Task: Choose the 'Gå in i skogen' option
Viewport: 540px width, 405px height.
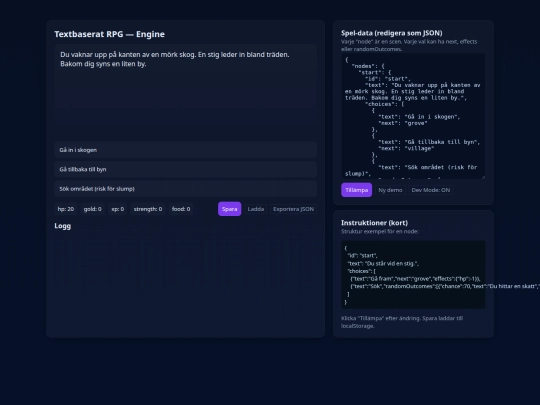Action: (x=185, y=150)
